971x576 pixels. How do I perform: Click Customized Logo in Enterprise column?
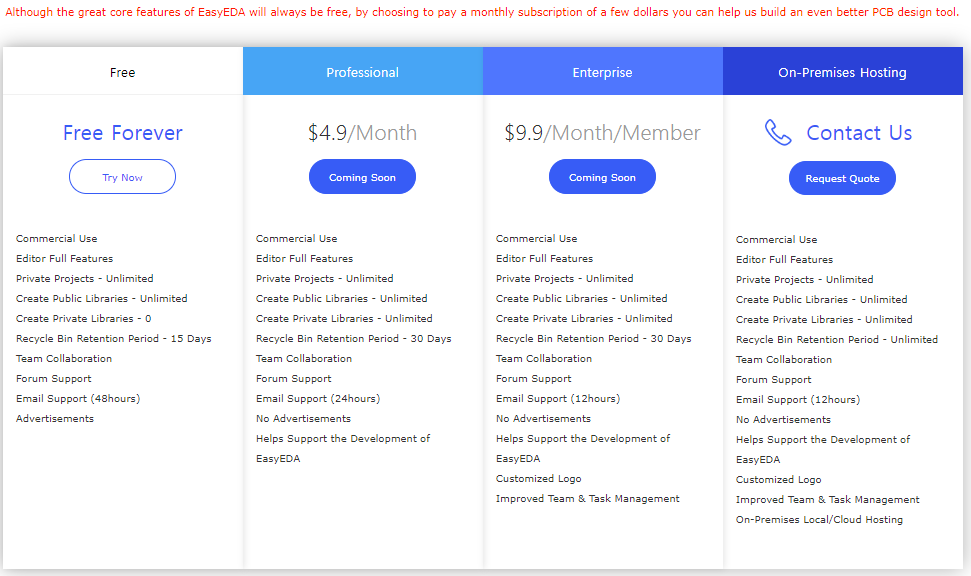(x=538, y=479)
